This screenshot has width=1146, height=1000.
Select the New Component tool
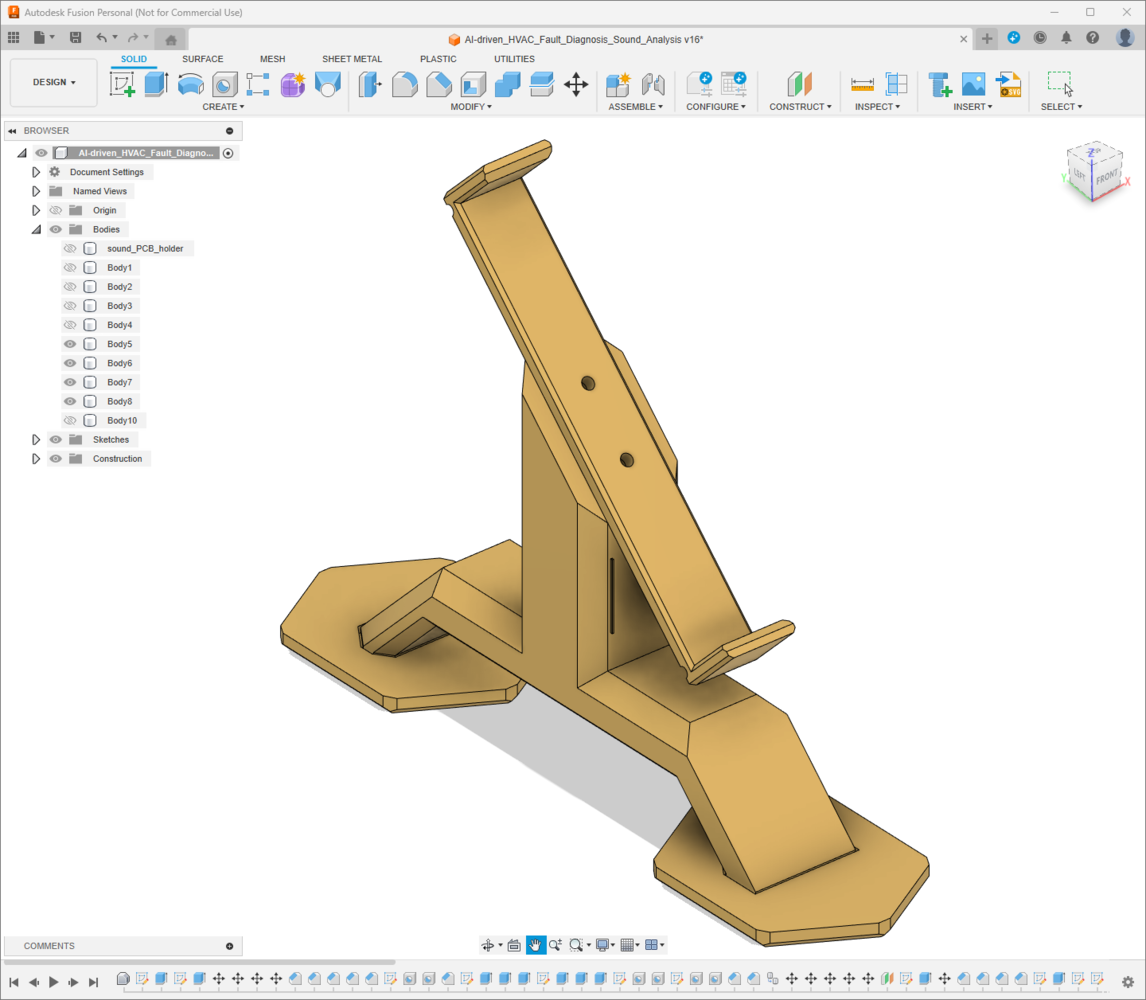pyautogui.click(x=618, y=84)
